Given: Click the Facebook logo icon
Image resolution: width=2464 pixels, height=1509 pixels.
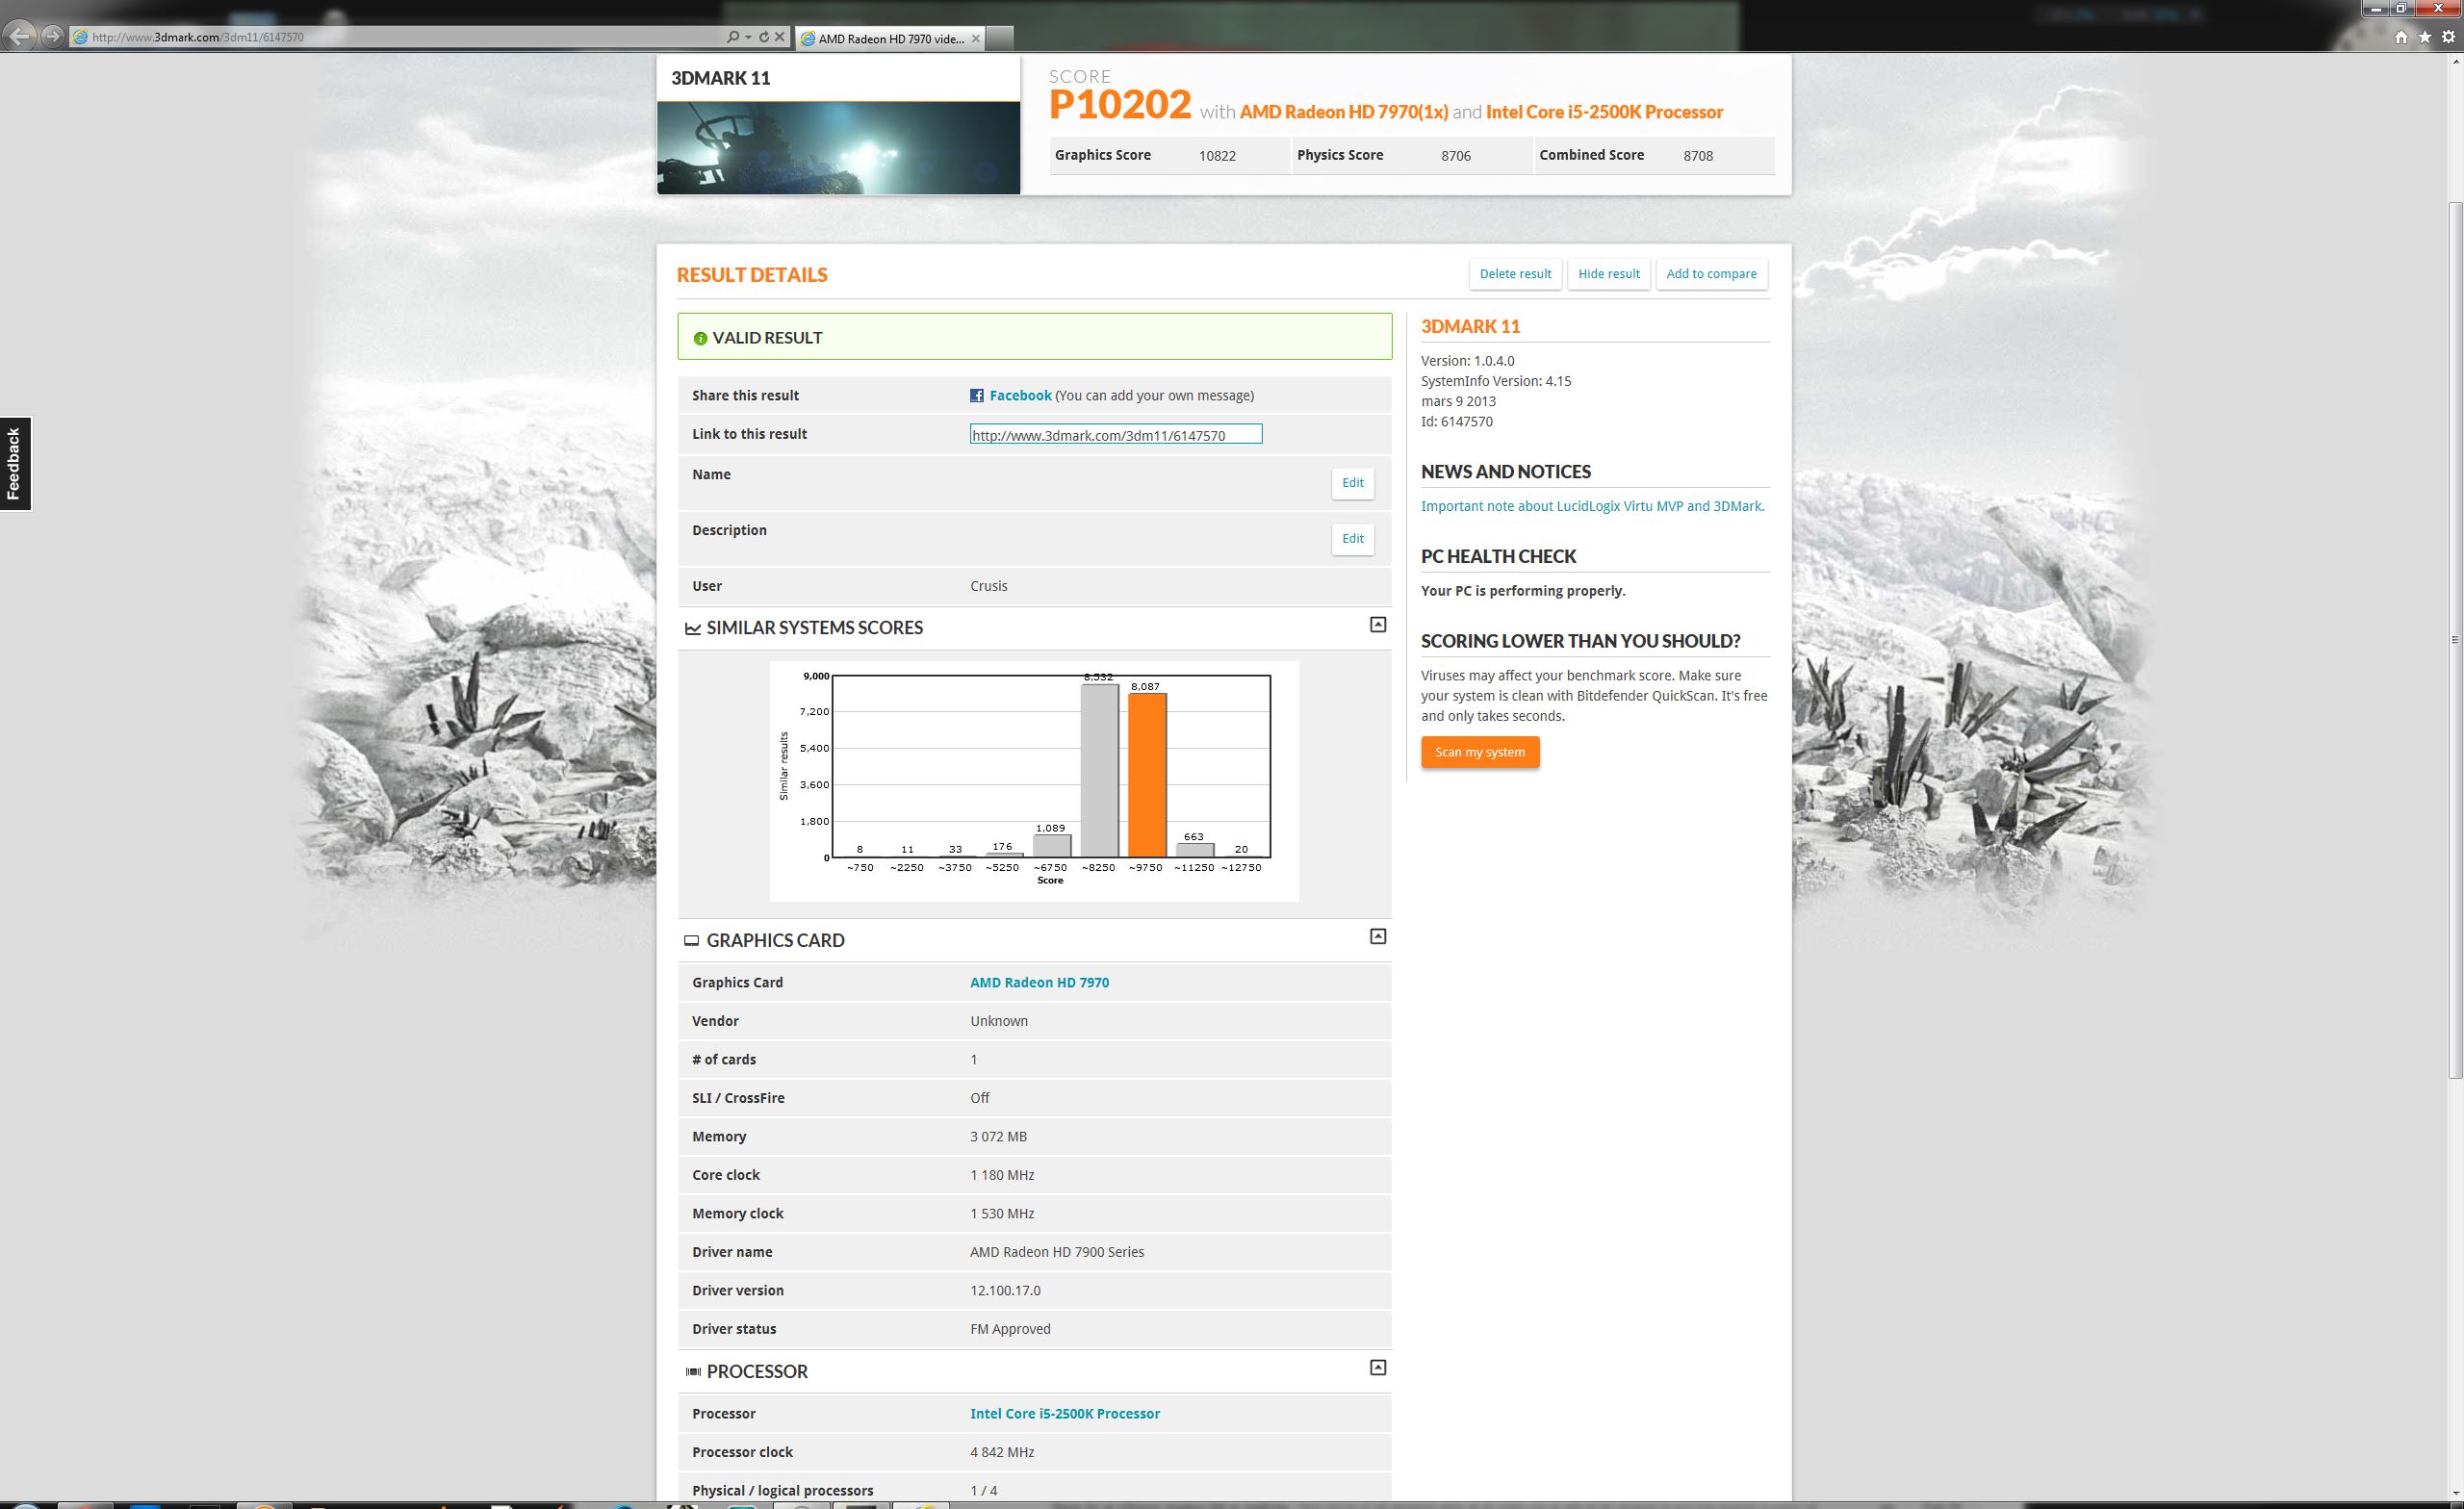Looking at the screenshot, I should [977, 395].
